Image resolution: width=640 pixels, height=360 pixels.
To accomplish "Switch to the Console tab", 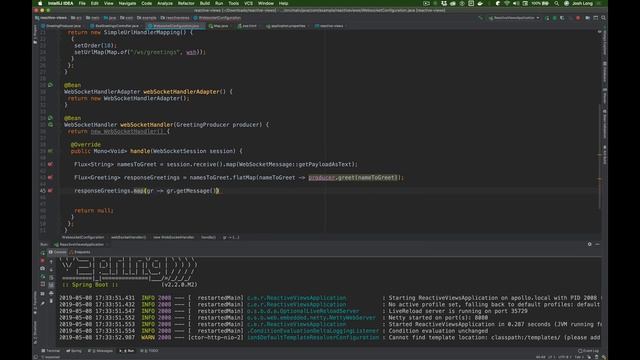I will pos(58,252).
